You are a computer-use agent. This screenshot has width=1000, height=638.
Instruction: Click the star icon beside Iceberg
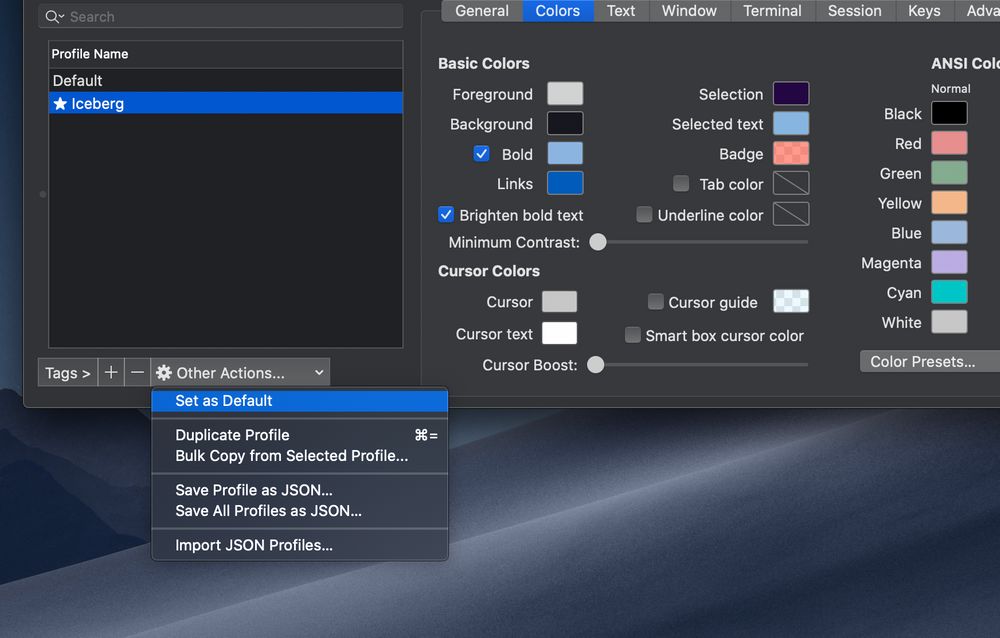[60, 103]
